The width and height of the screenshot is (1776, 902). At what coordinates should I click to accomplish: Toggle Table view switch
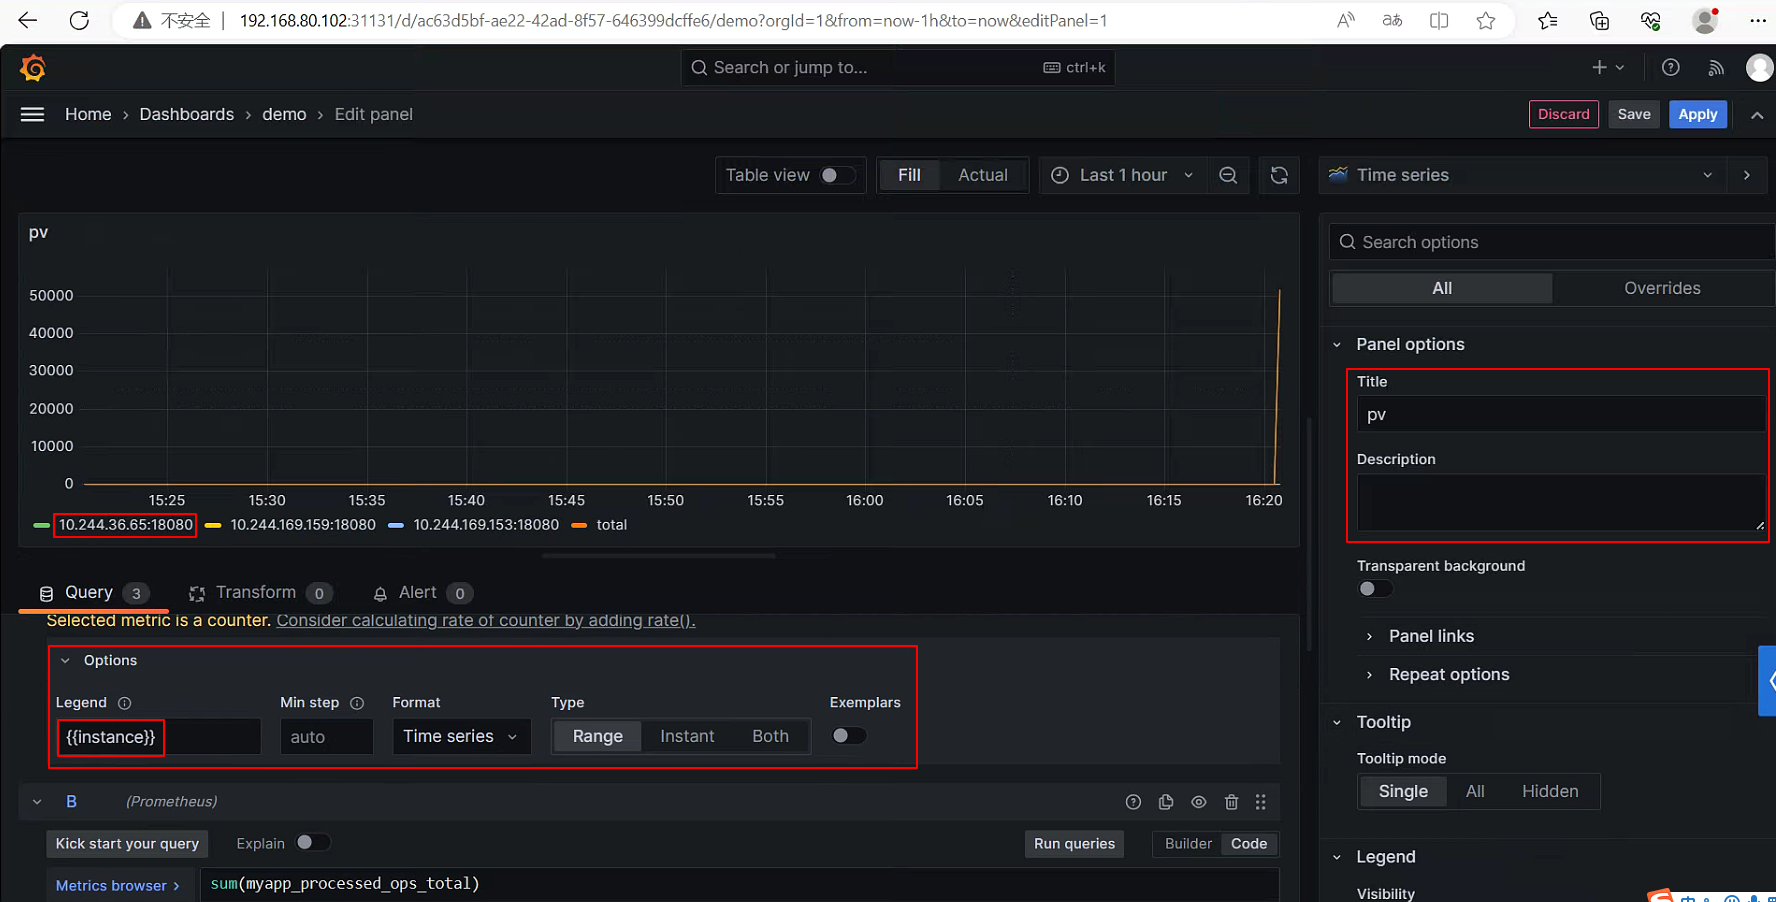tap(838, 175)
